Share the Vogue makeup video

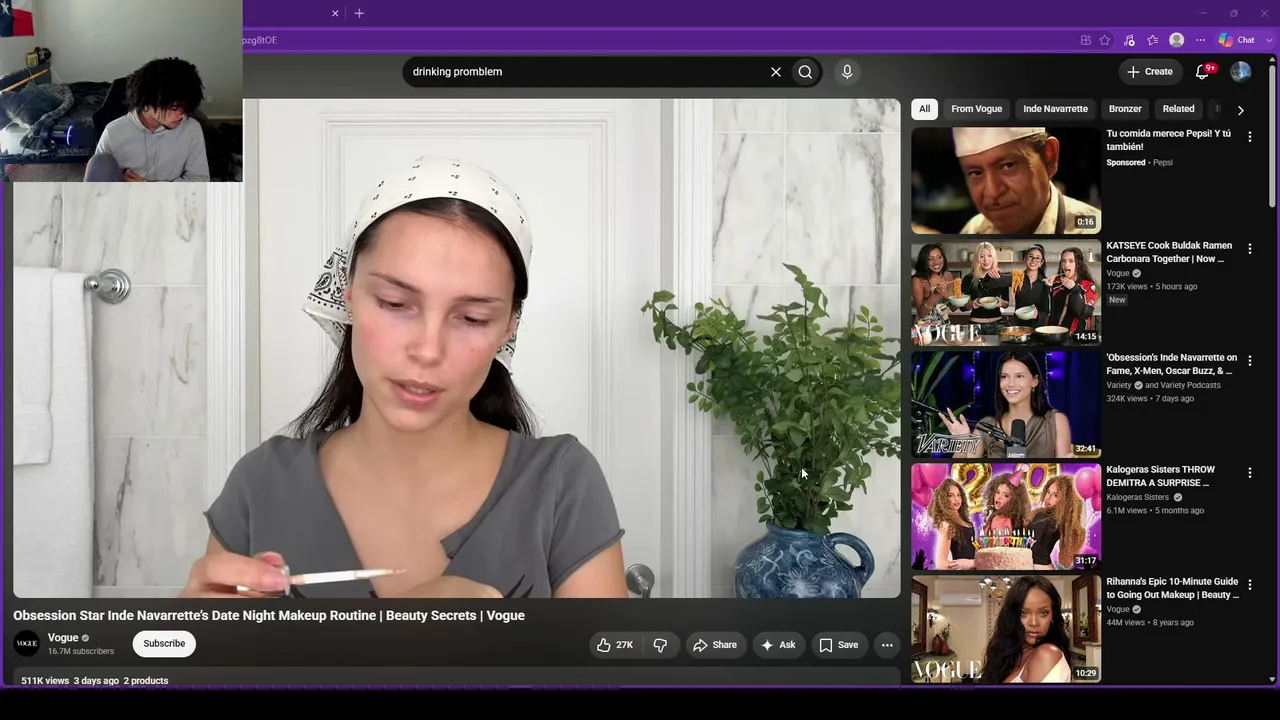coord(715,645)
